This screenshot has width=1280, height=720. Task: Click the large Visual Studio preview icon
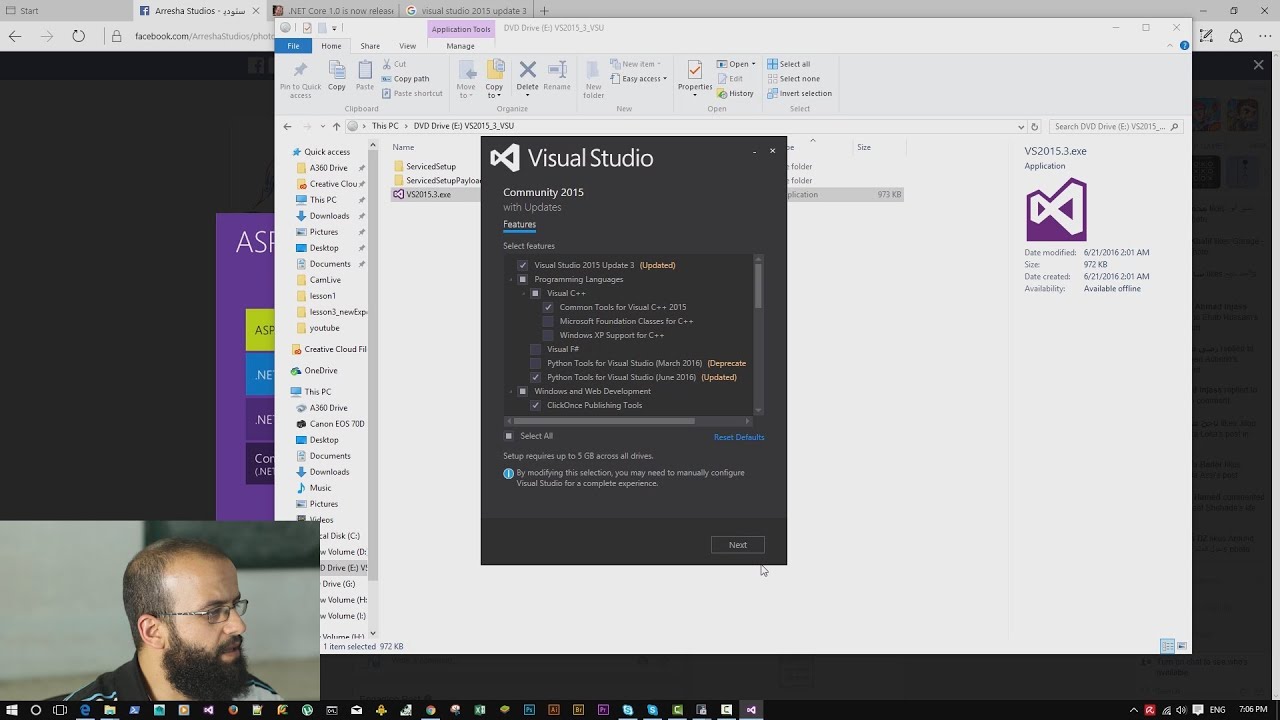click(x=1056, y=209)
